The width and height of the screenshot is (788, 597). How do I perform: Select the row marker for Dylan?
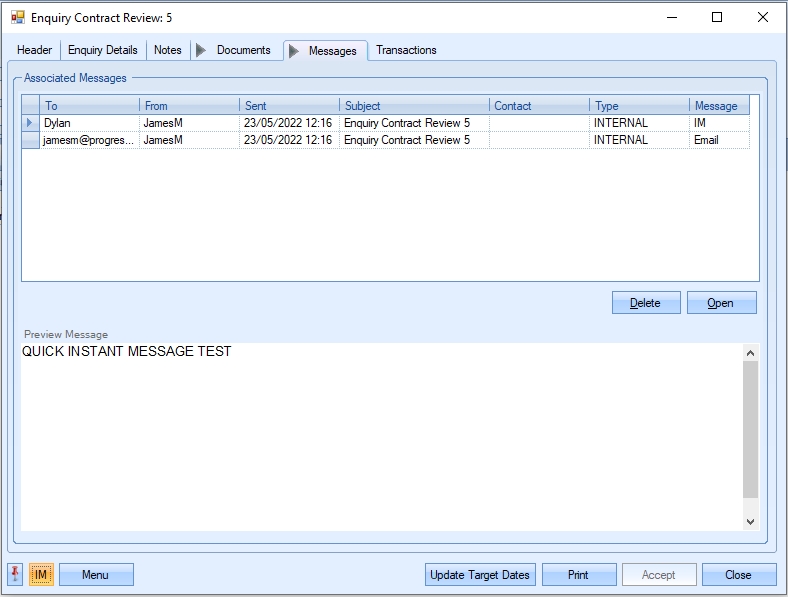[31, 123]
